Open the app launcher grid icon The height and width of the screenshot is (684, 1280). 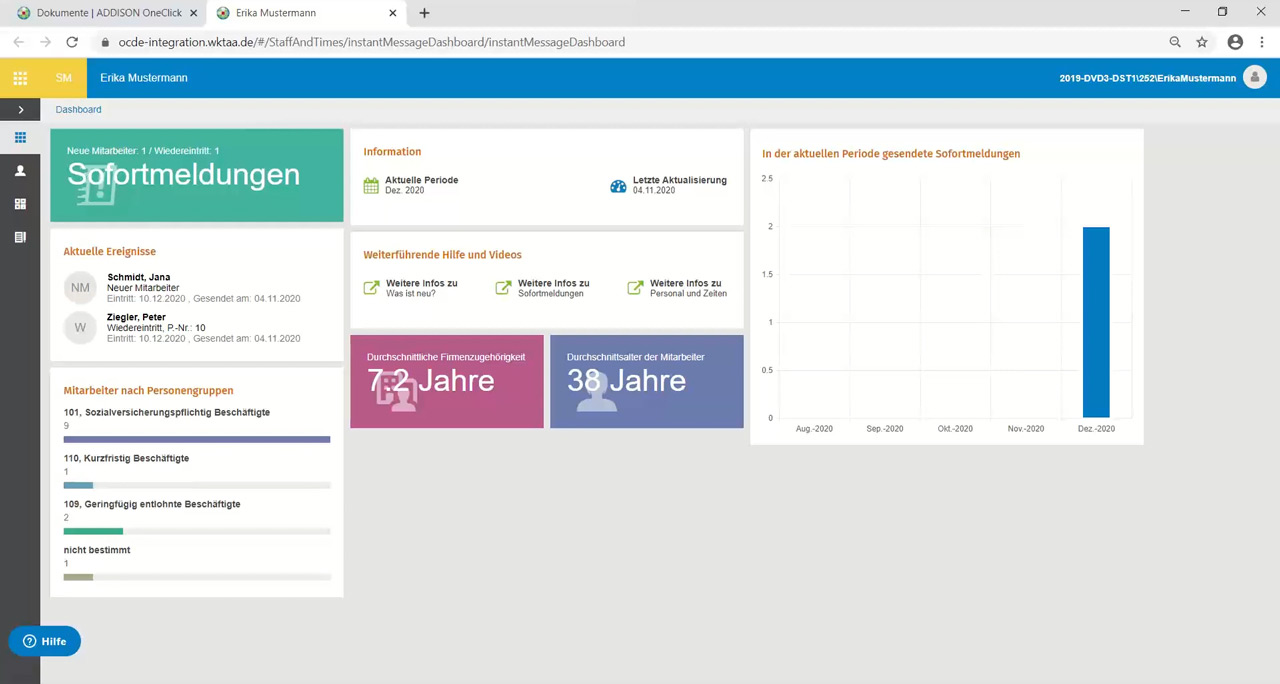[20, 78]
